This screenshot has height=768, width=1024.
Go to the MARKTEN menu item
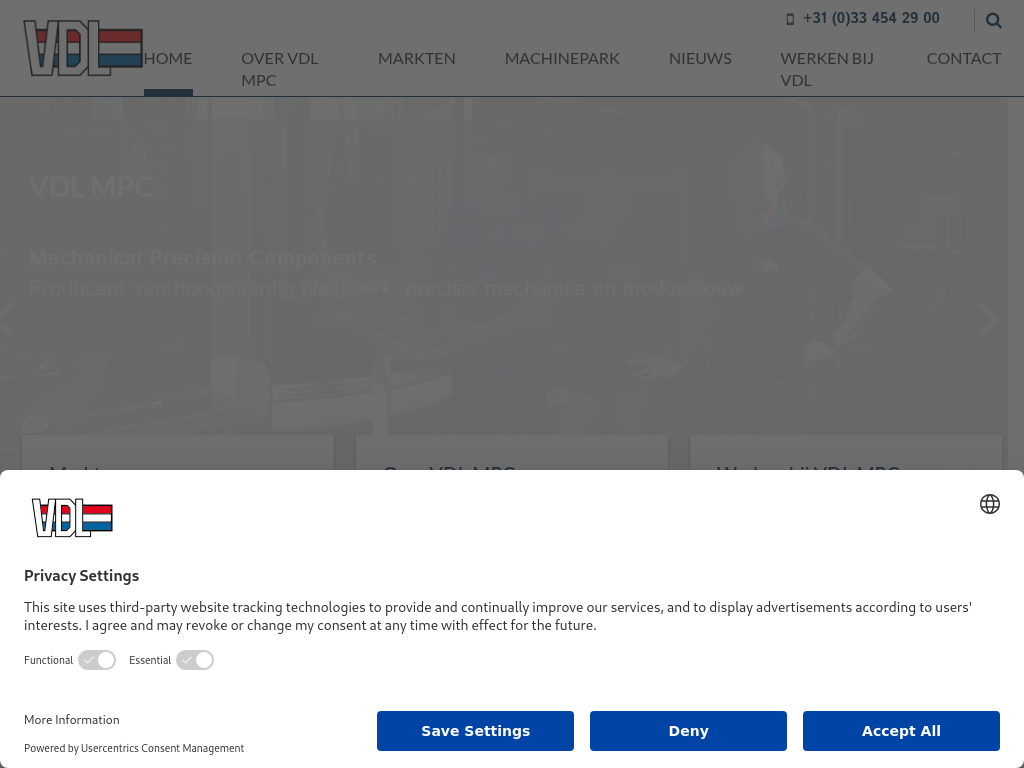point(417,59)
